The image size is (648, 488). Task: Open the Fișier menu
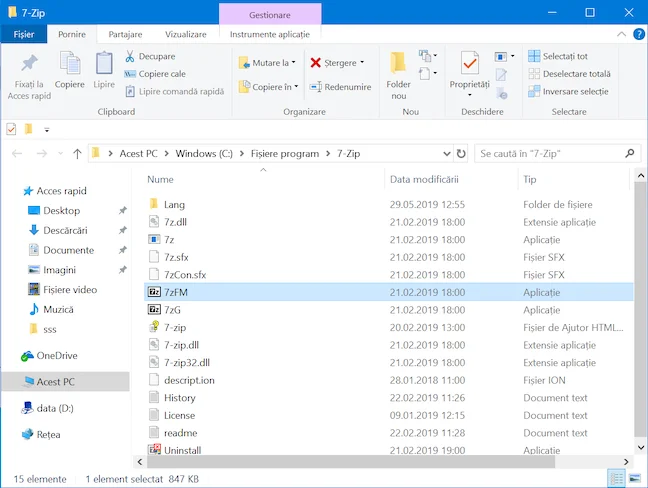24,34
